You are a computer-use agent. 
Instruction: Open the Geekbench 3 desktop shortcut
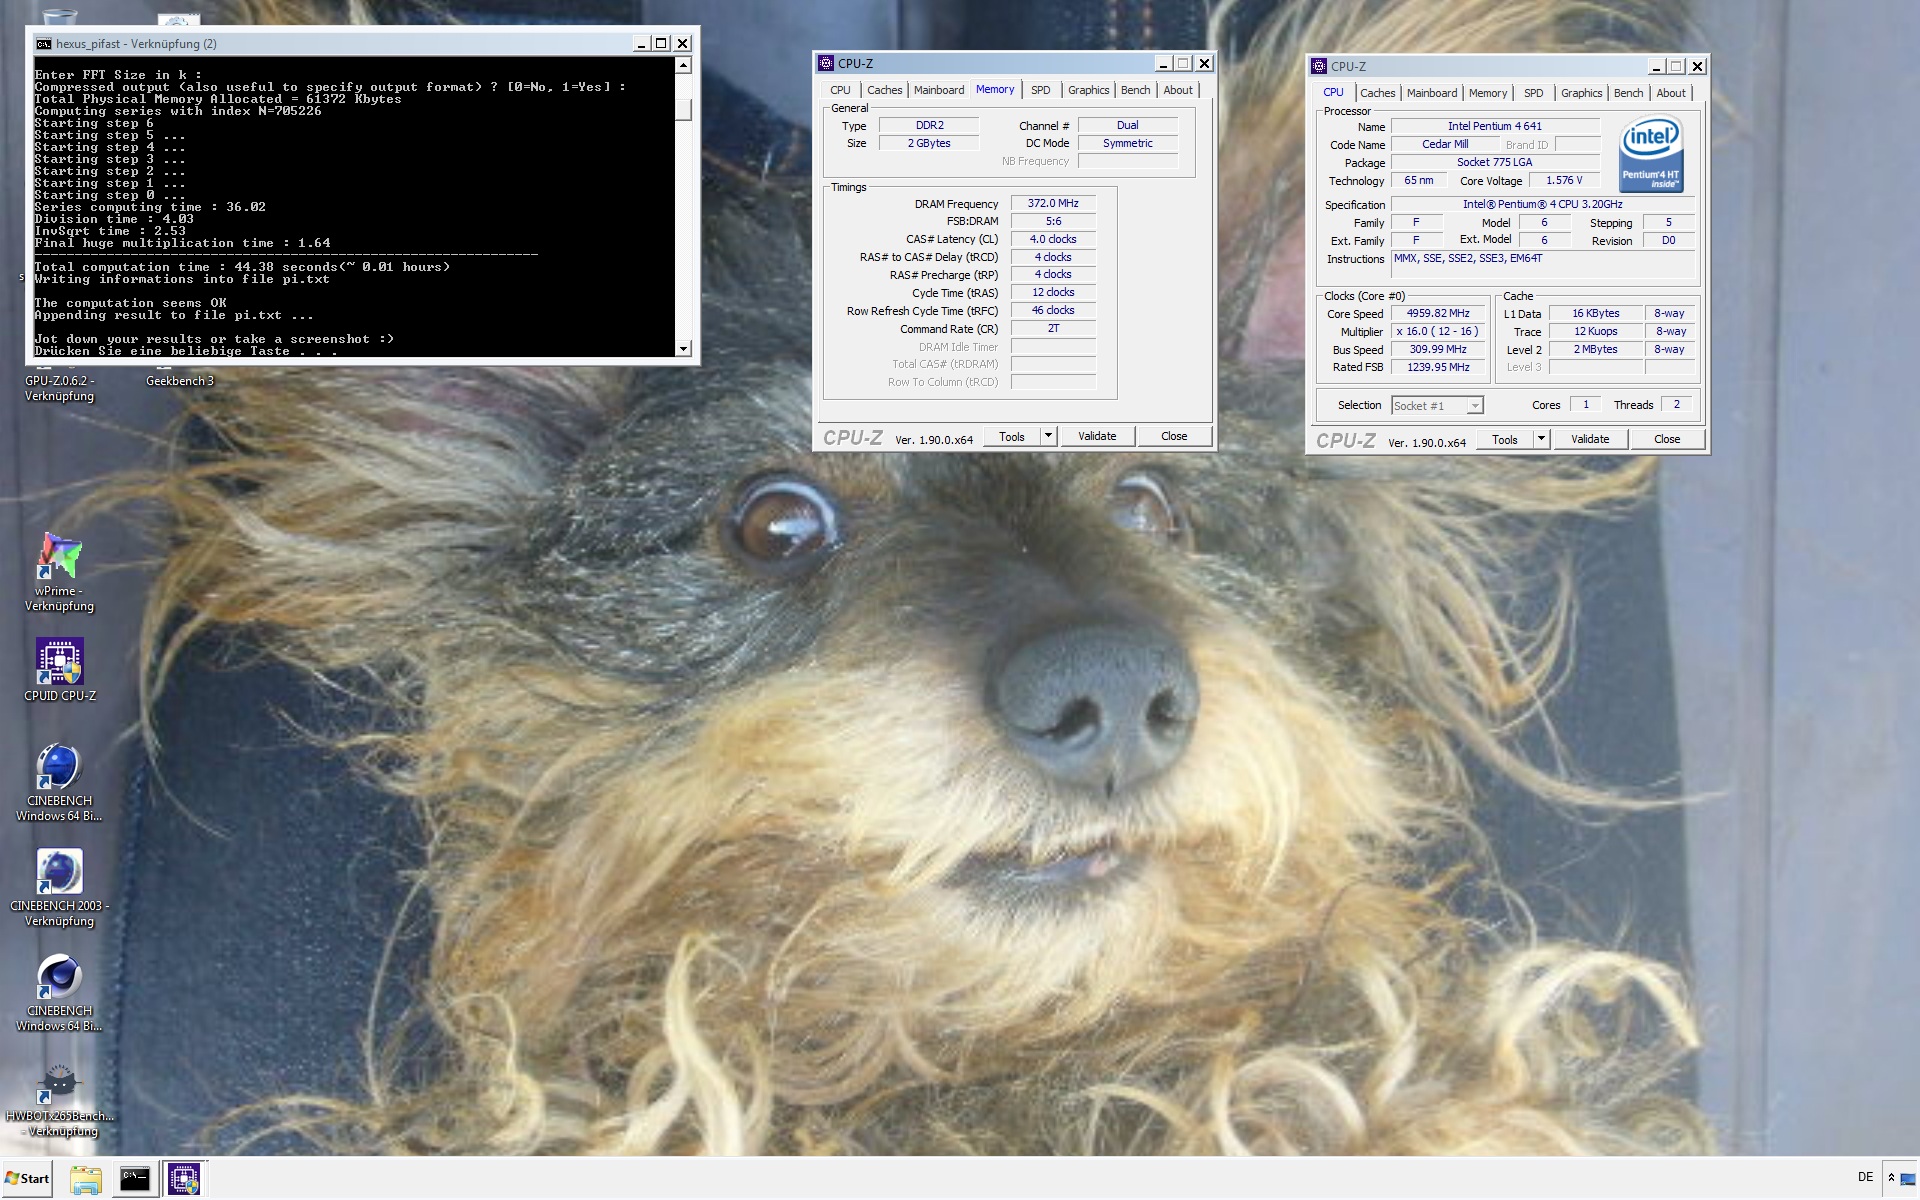180,381
